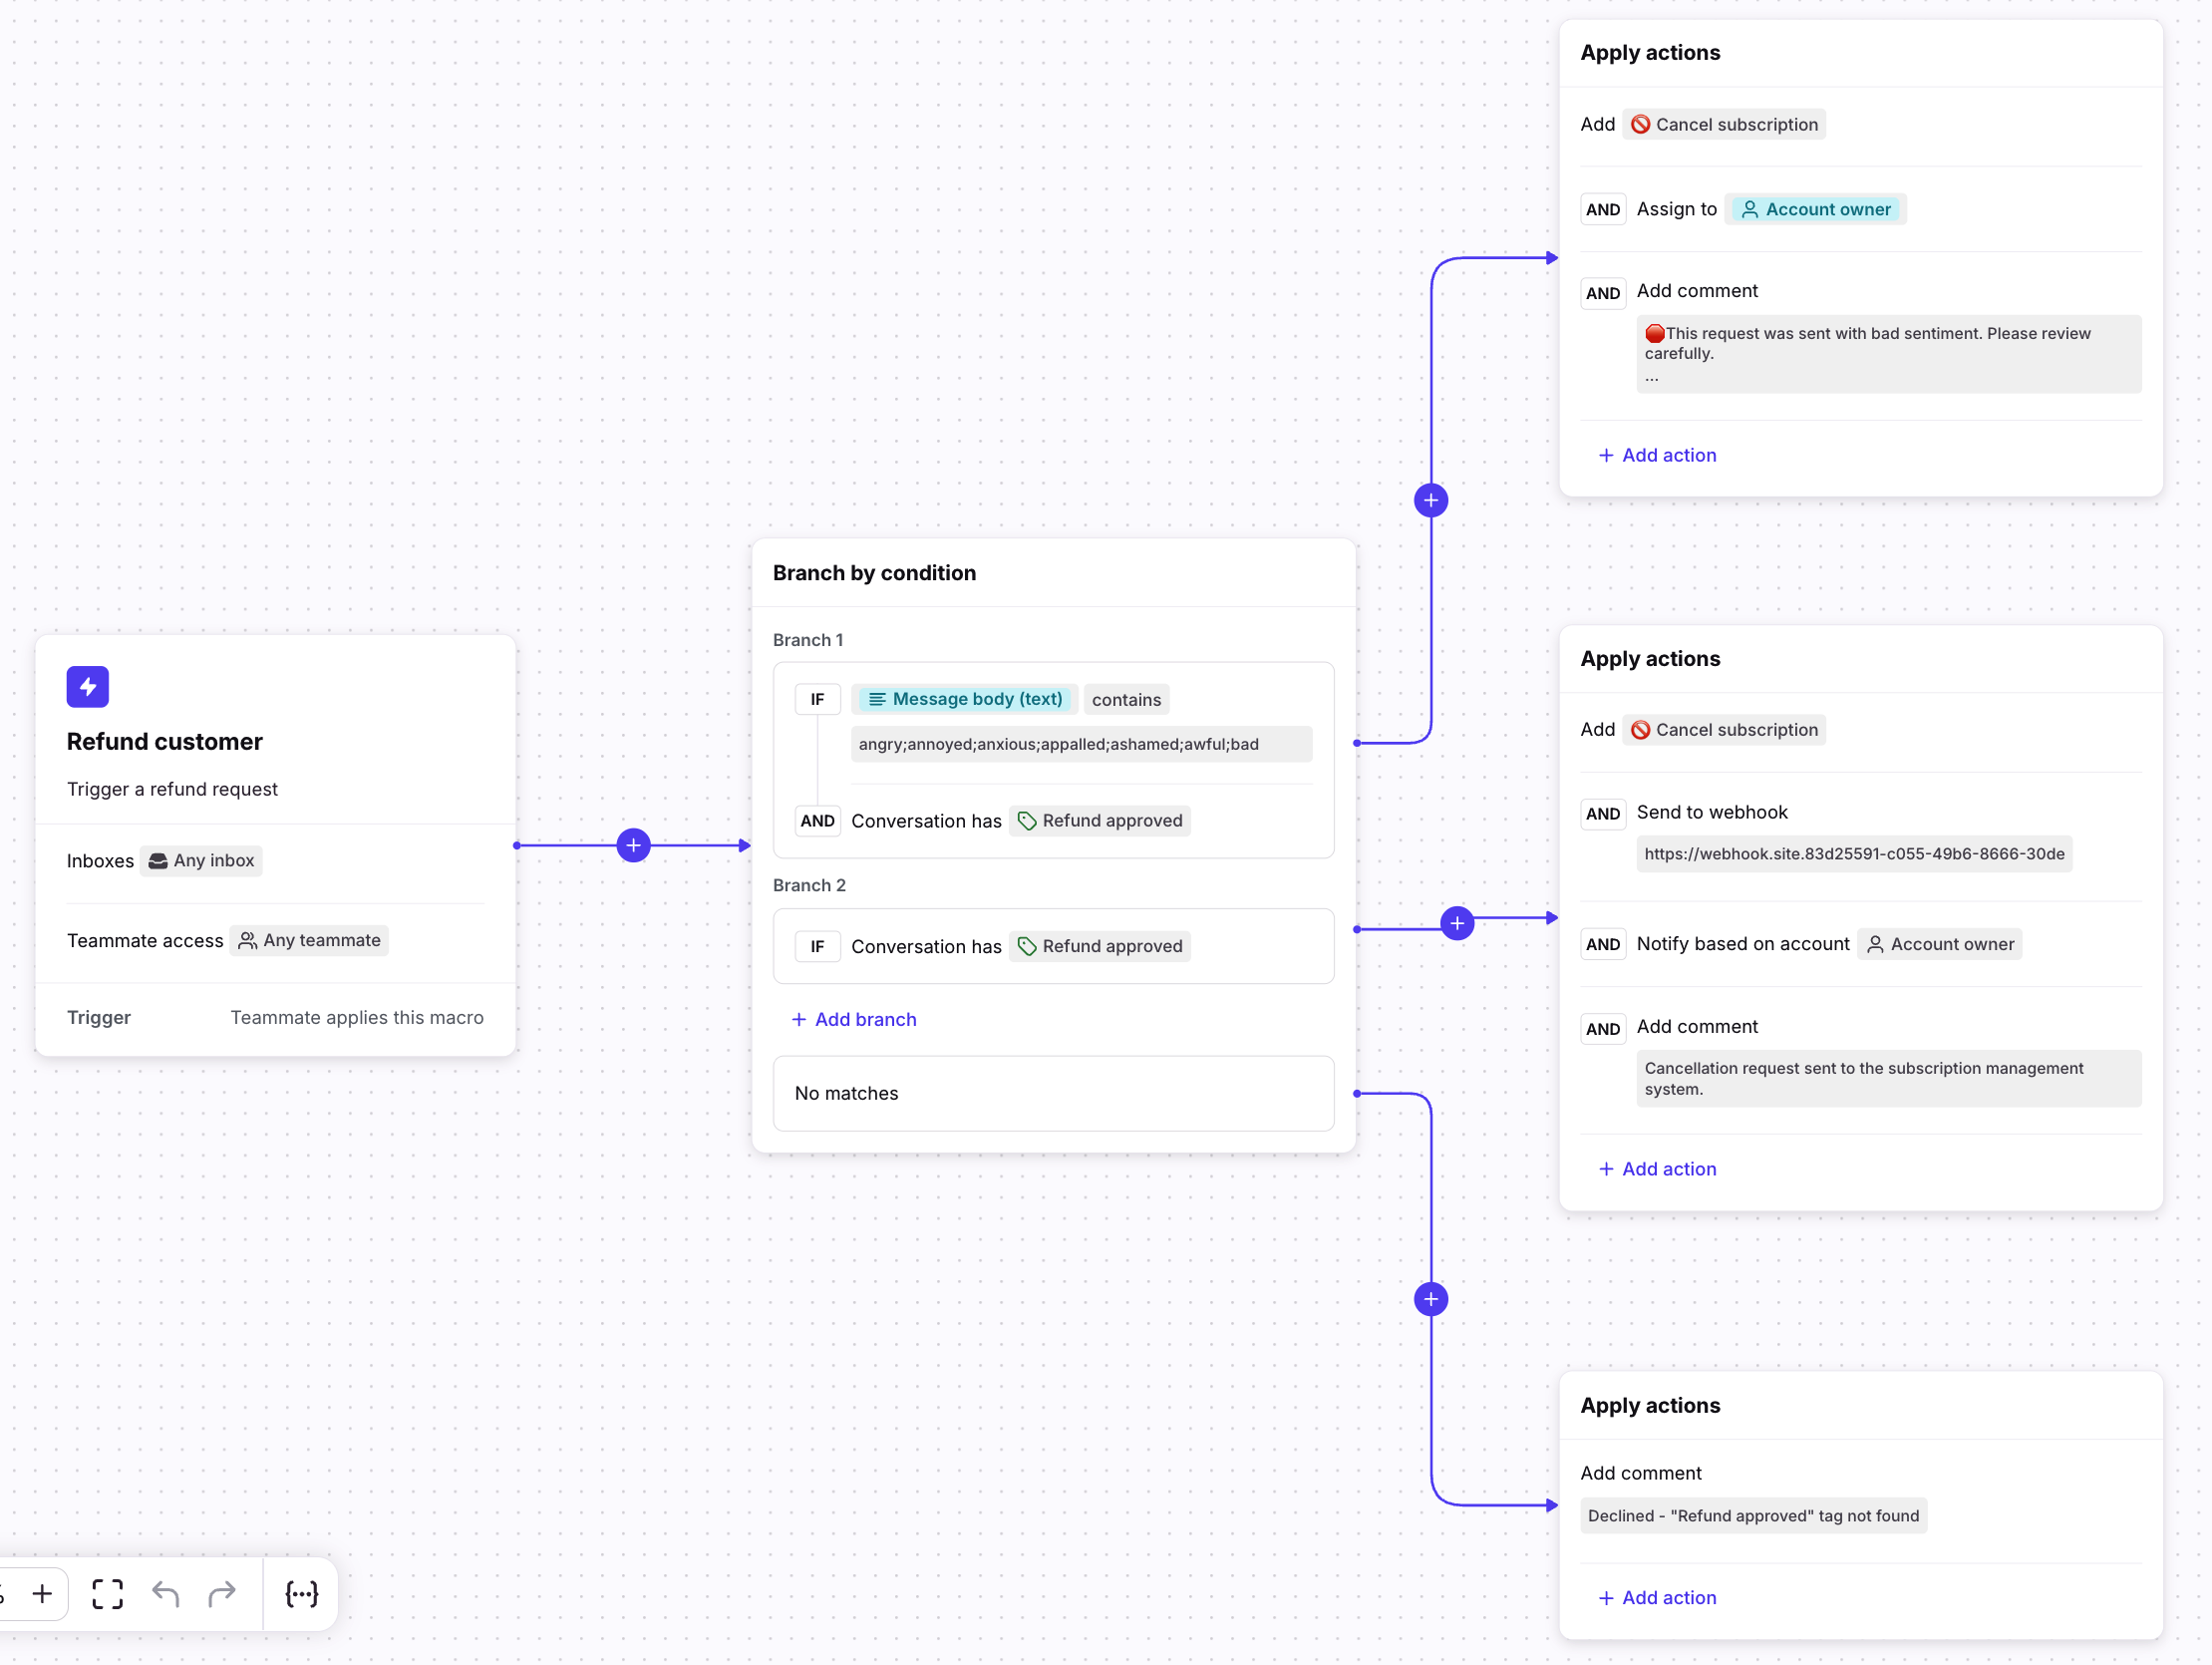Open the Any inbox selector
Image resolution: width=2212 pixels, height=1665 pixels.
[x=201, y=861]
